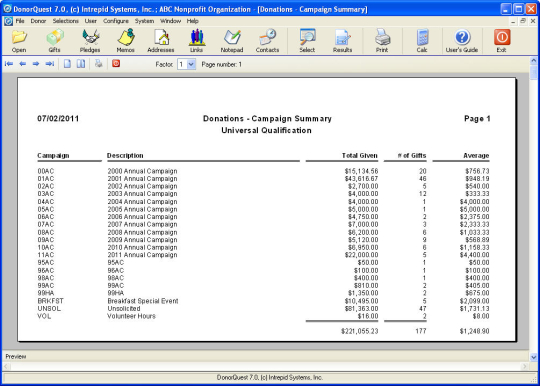Screen dimensions: 540x386
Task: Expand the Factor zoom dropdown
Action: pyautogui.click(x=191, y=64)
